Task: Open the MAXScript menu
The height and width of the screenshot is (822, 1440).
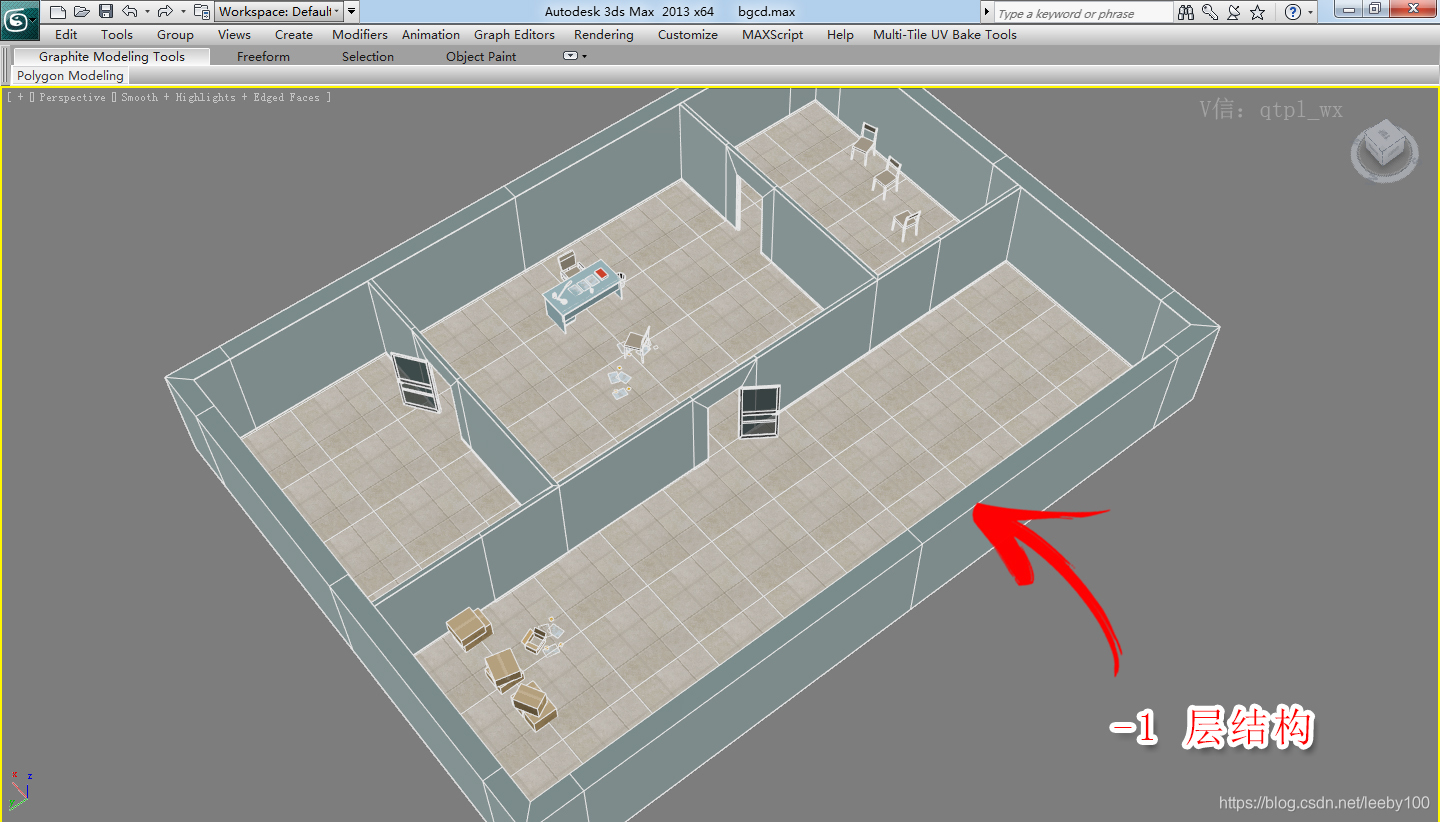Action: click(774, 34)
